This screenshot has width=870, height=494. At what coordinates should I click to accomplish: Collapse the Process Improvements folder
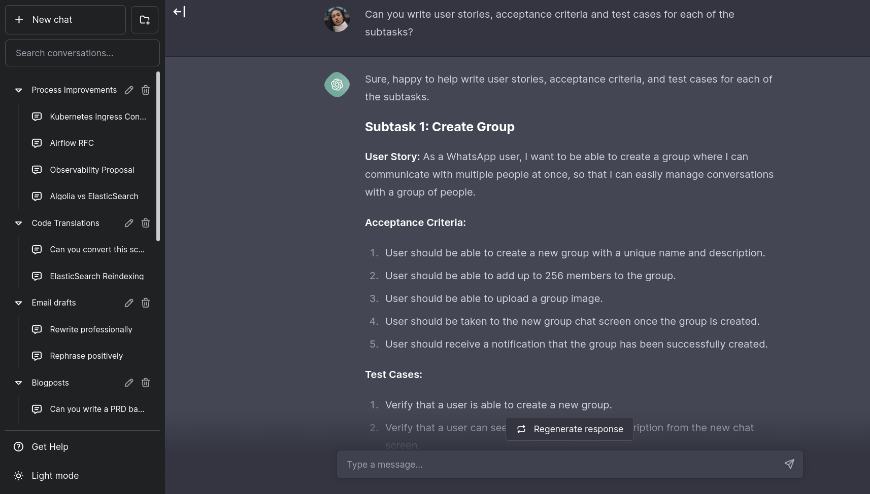(x=18, y=90)
